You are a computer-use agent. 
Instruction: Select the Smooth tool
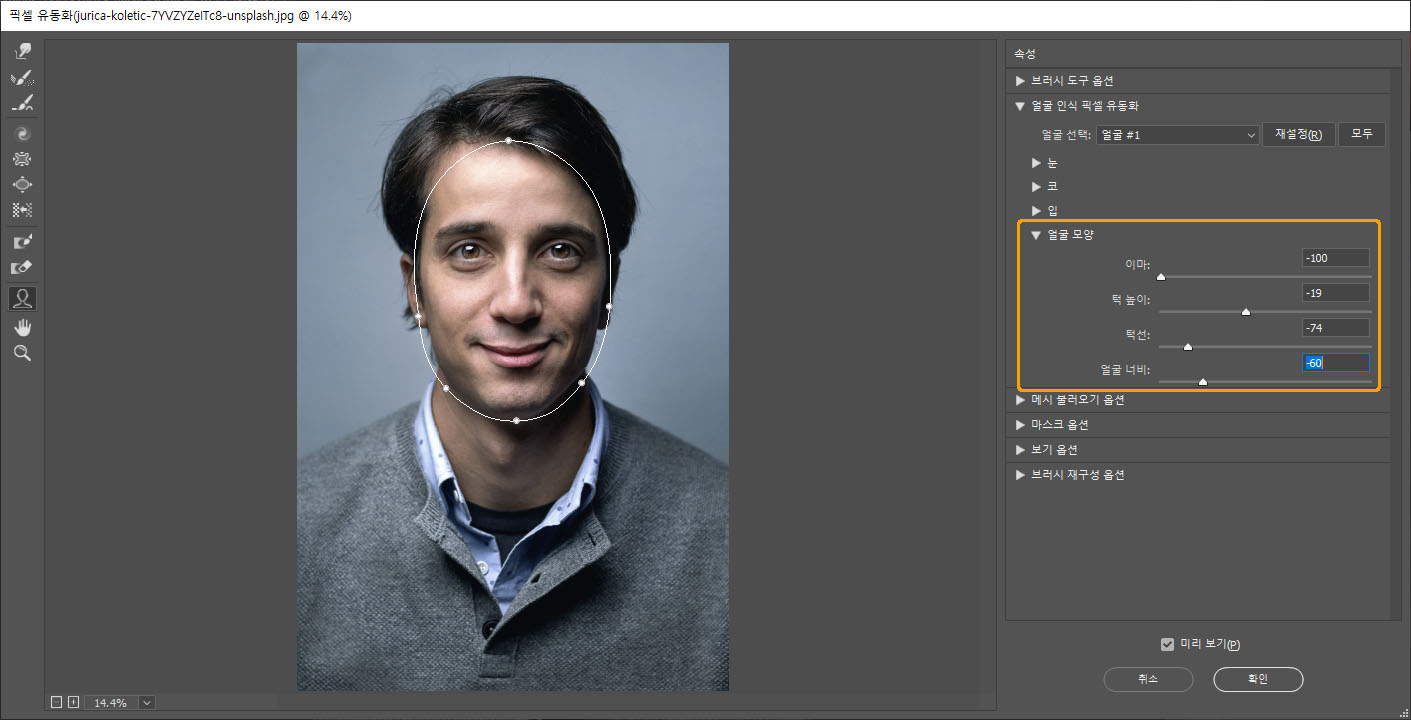point(22,104)
